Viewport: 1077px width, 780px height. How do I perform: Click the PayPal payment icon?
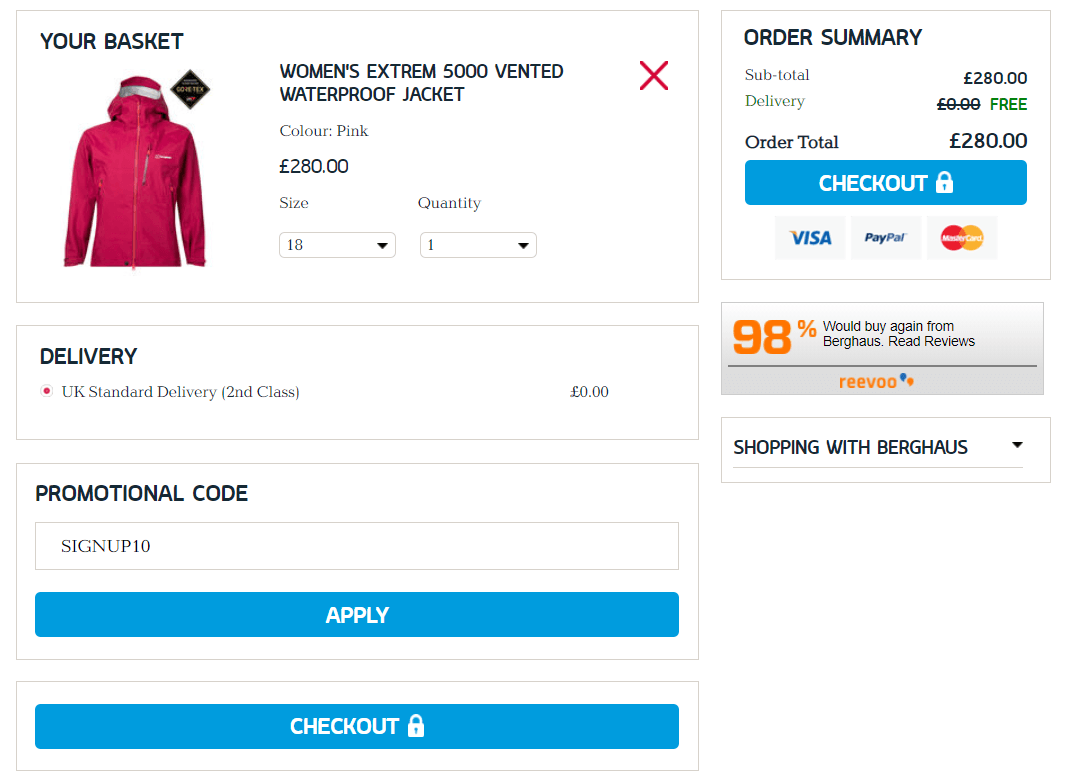point(885,238)
